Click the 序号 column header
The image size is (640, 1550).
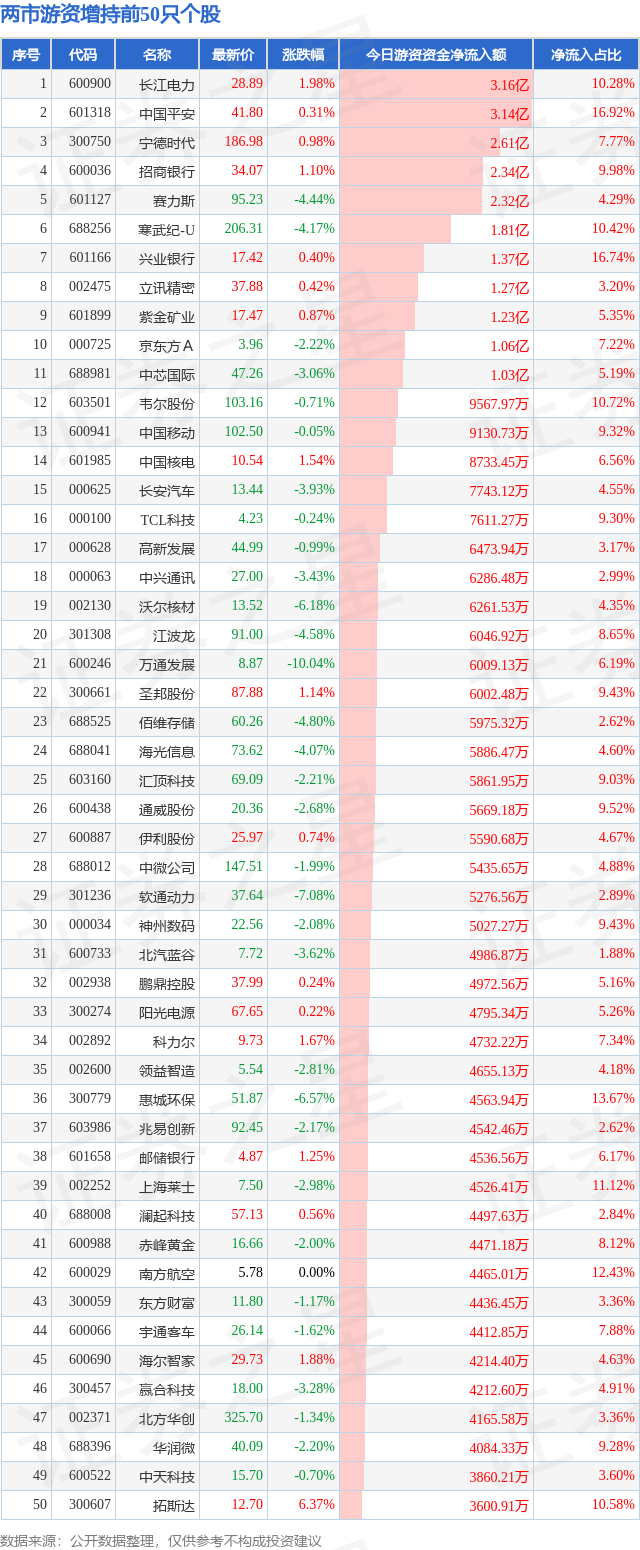click(26, 55)
